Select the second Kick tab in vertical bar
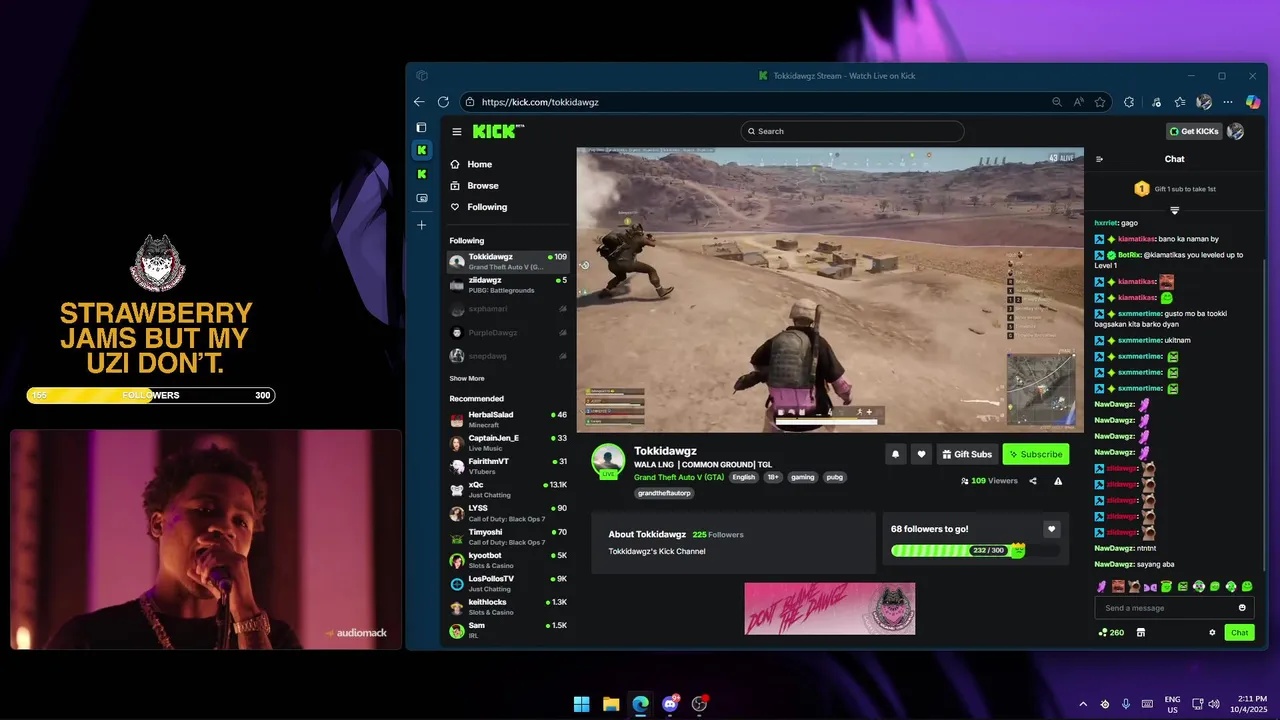1280x720 pixels. [x=421, y=174]
